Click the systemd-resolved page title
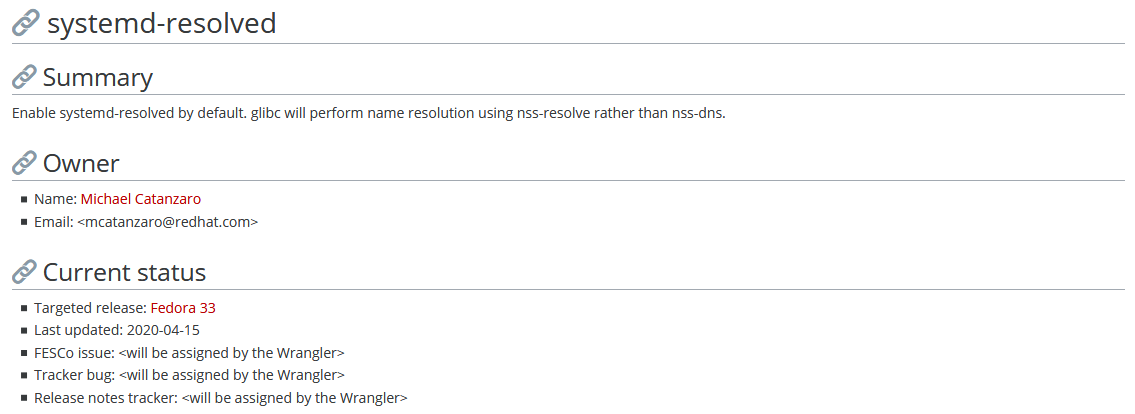 click(x=161, y=23)
